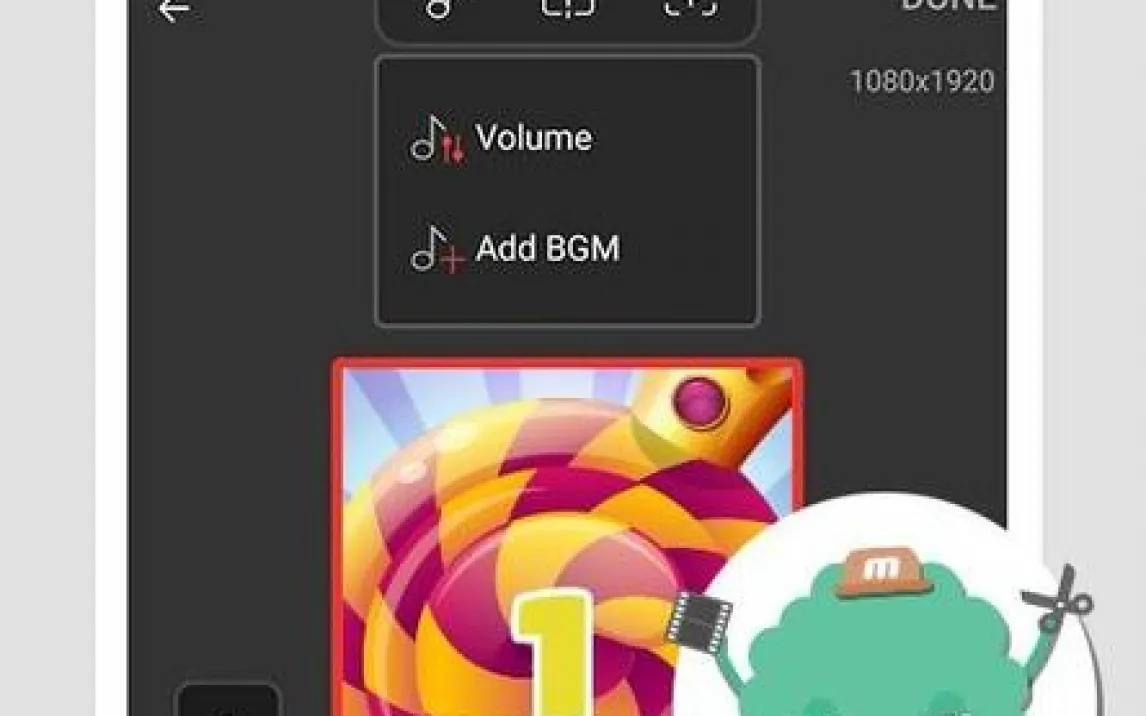Click the scissors icon held by mascot
Image resolution: width=1146 pixels, height=716 pixels.
1059,598
